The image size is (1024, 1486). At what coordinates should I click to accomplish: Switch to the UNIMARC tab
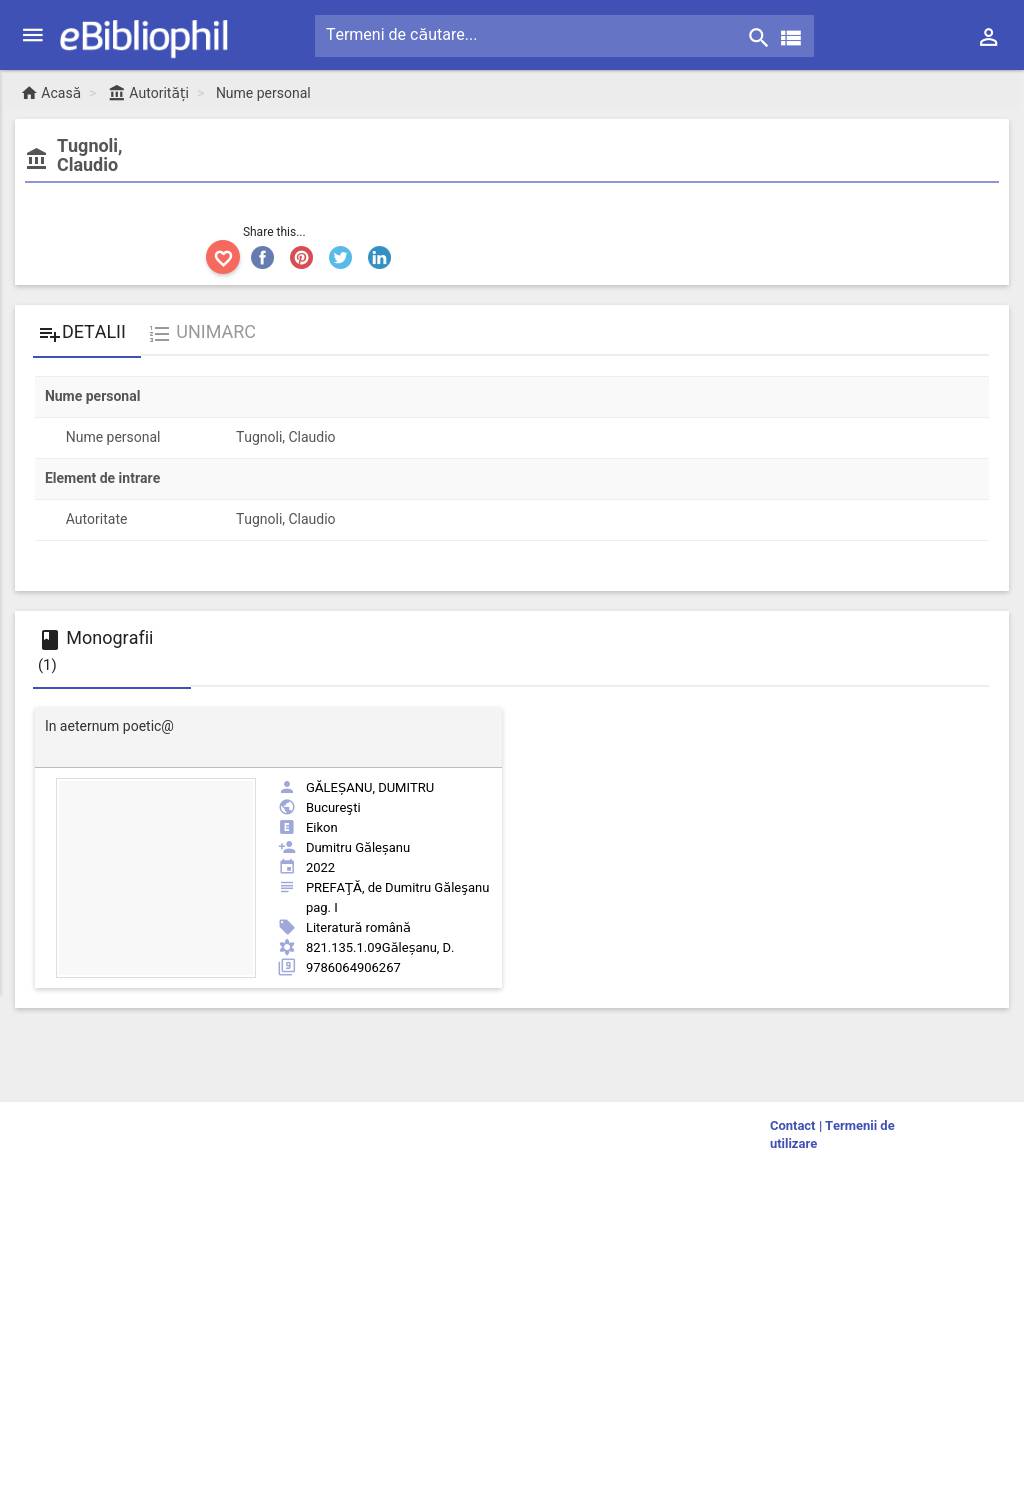pyautogui.click(x=203, y=332)
